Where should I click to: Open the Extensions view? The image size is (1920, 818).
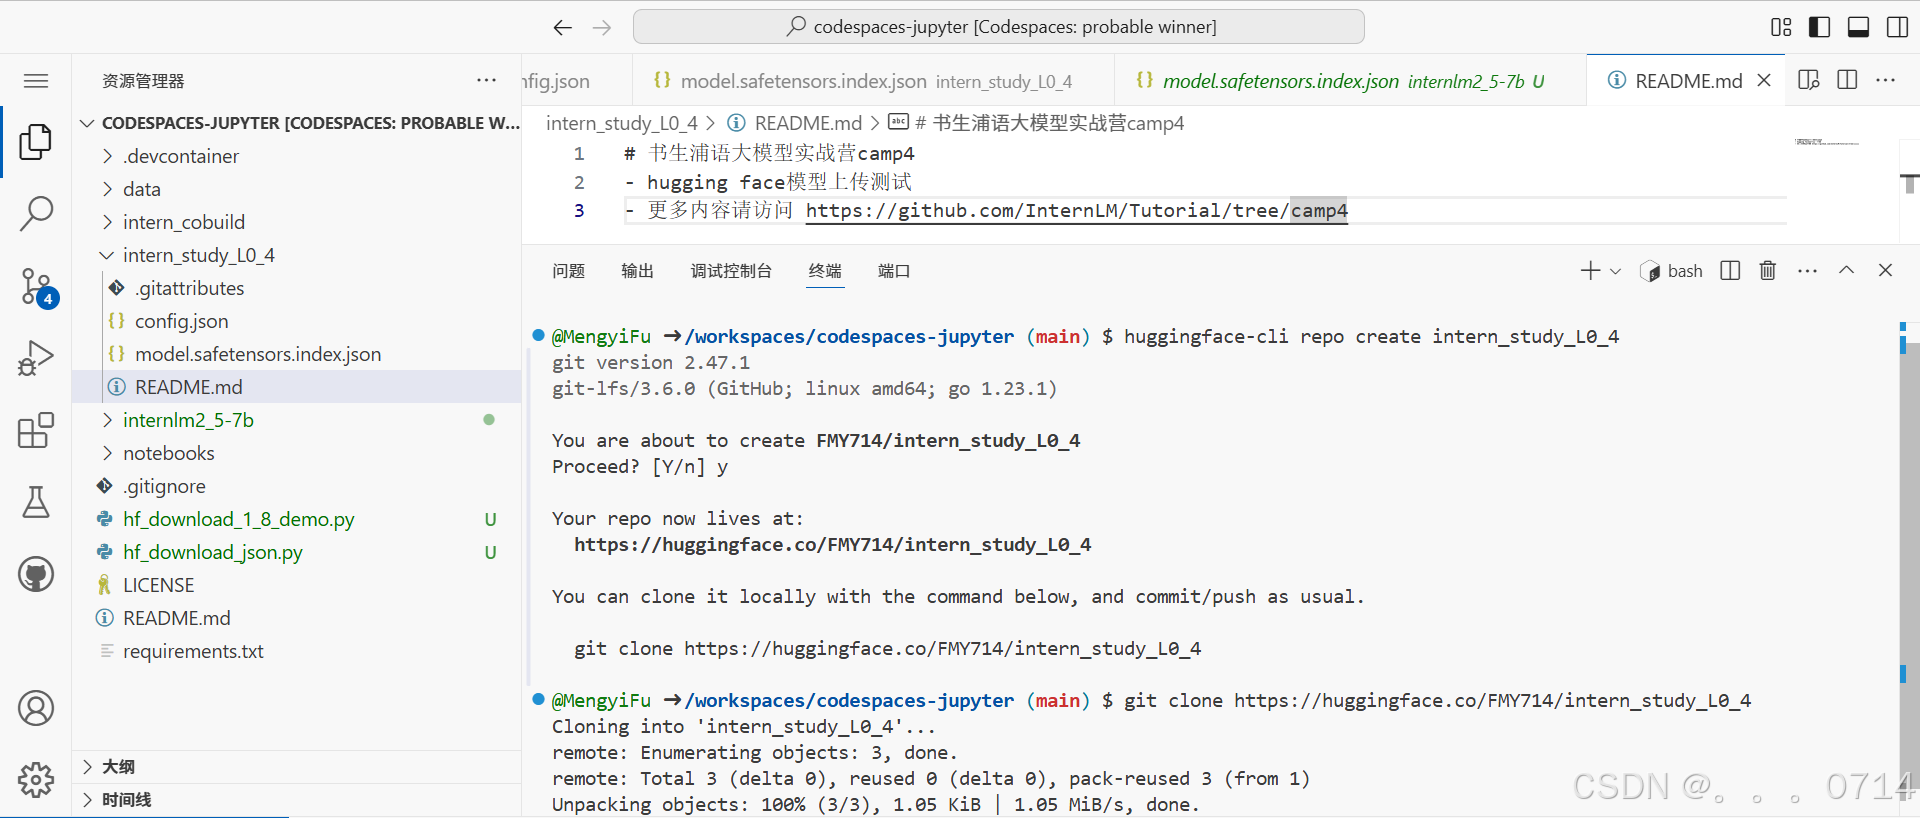point(36,430)
